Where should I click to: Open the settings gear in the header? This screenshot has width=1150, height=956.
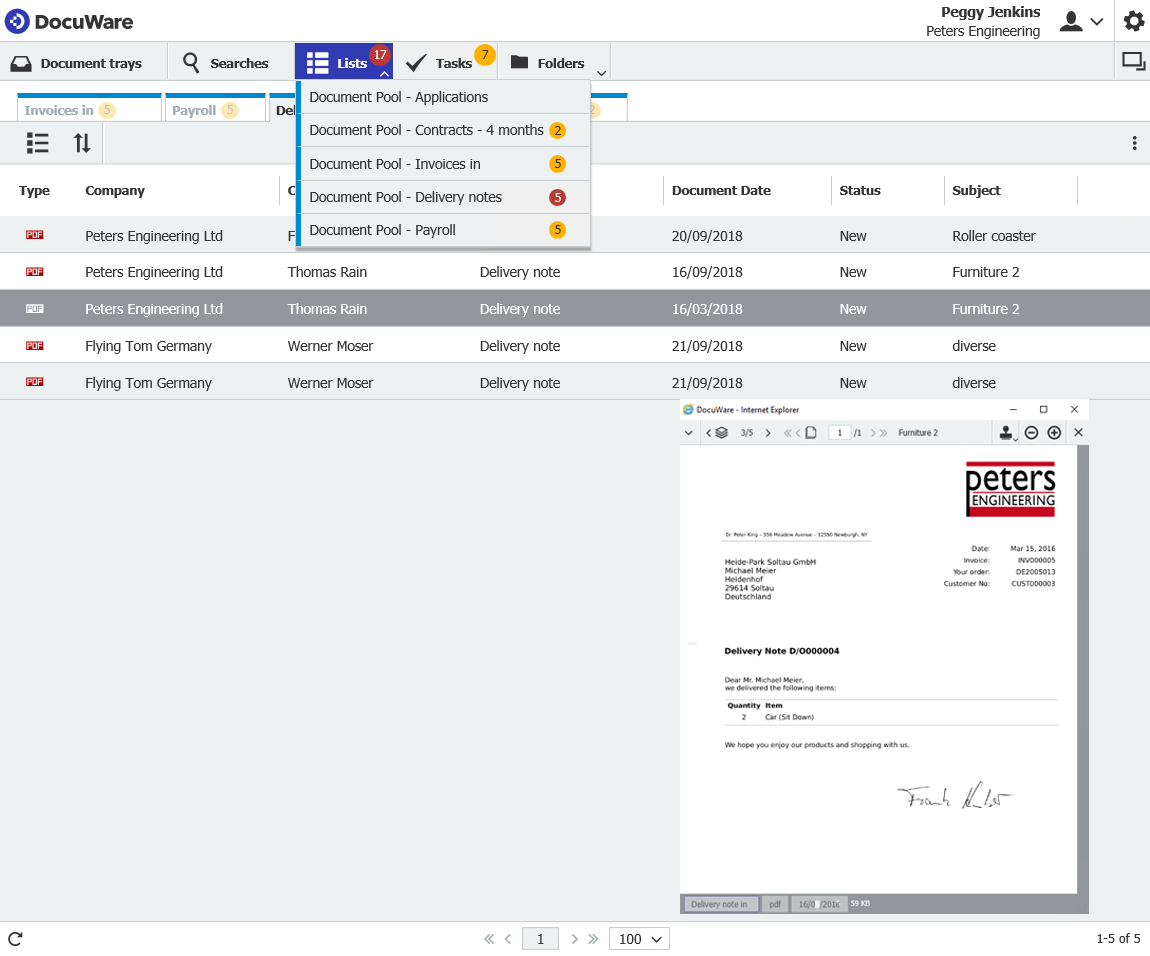(1133, 21)
